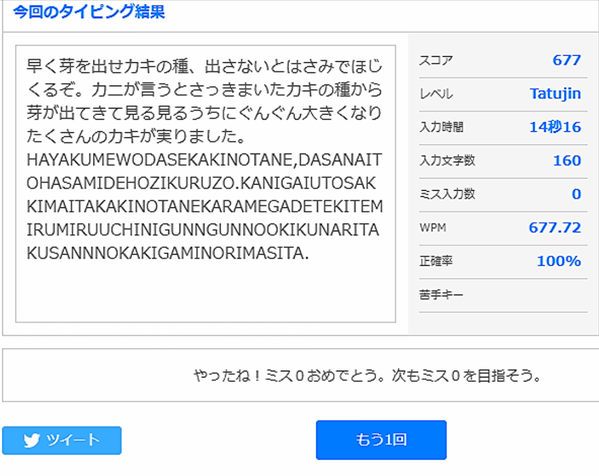The height and width of the screenshot is (476, 599).
Task: Click the 正確率 label
Action: 436,261
